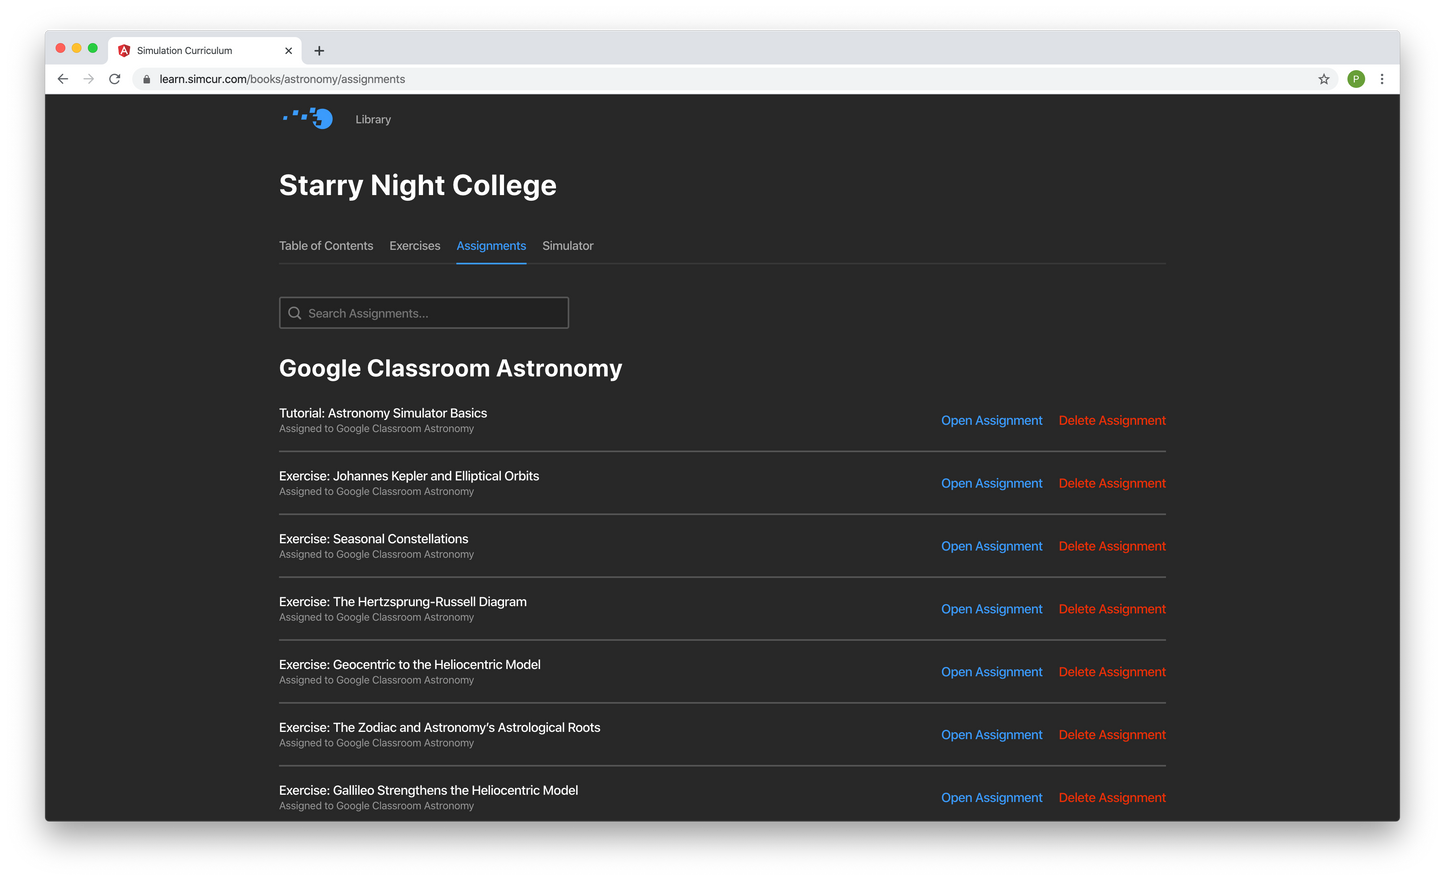
Task: Click the Simulation Curriculum logo icon
Action: [x=308, y=119]
